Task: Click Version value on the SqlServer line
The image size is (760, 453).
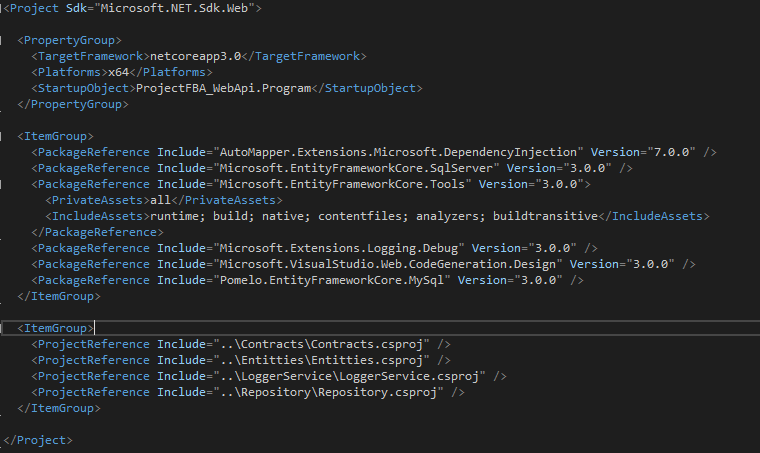Action: pos(587,168)
